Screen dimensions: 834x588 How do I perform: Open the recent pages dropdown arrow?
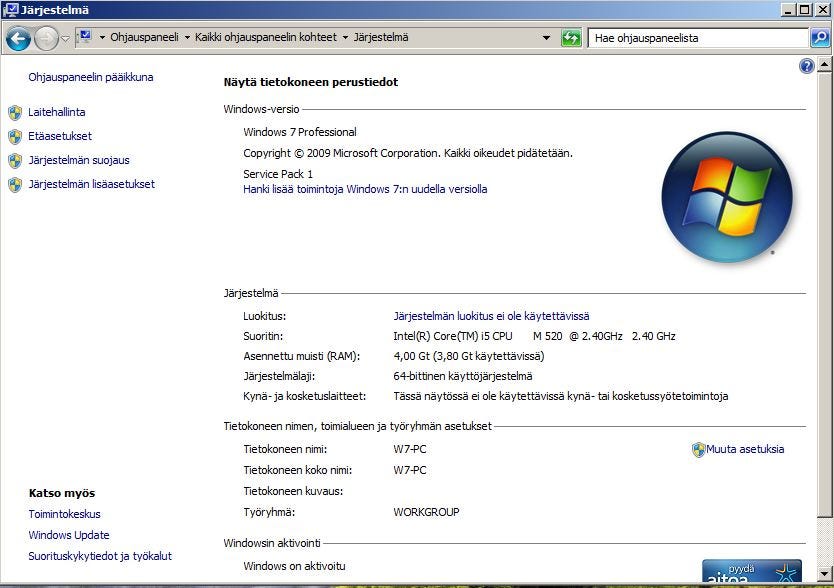point(66,39)
